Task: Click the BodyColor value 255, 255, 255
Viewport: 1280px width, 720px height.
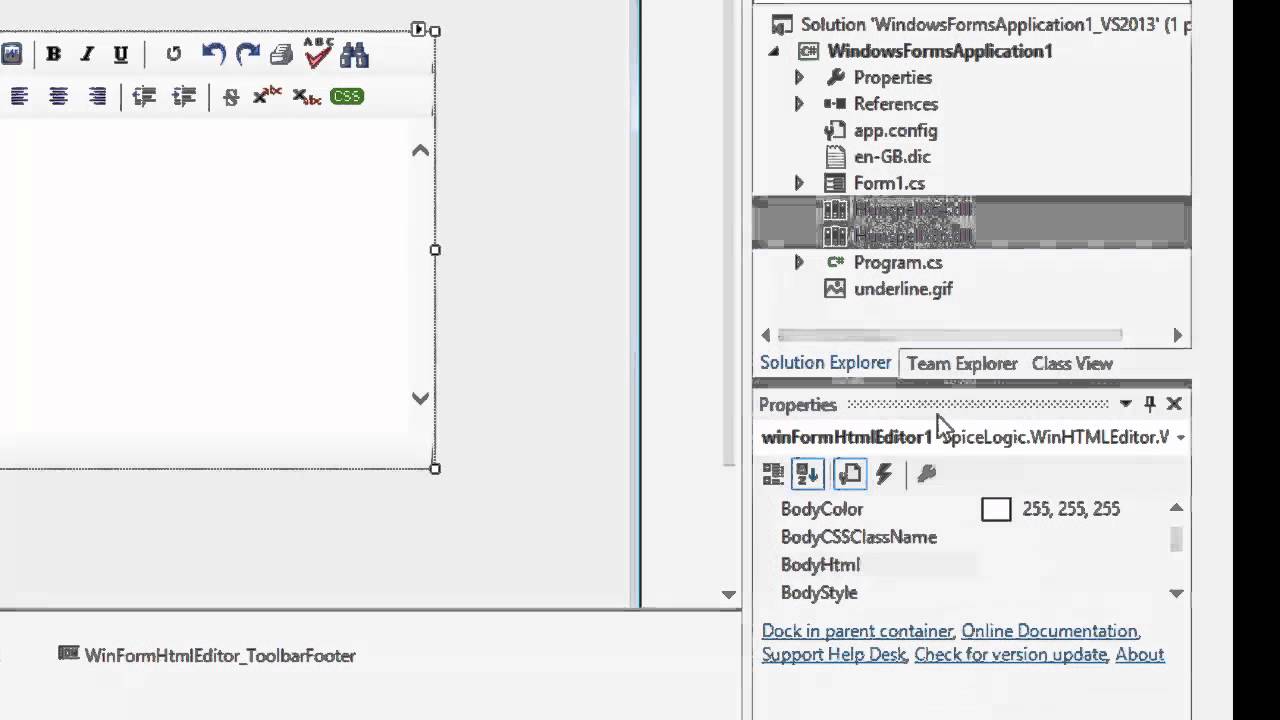Action: point(1071,509)
